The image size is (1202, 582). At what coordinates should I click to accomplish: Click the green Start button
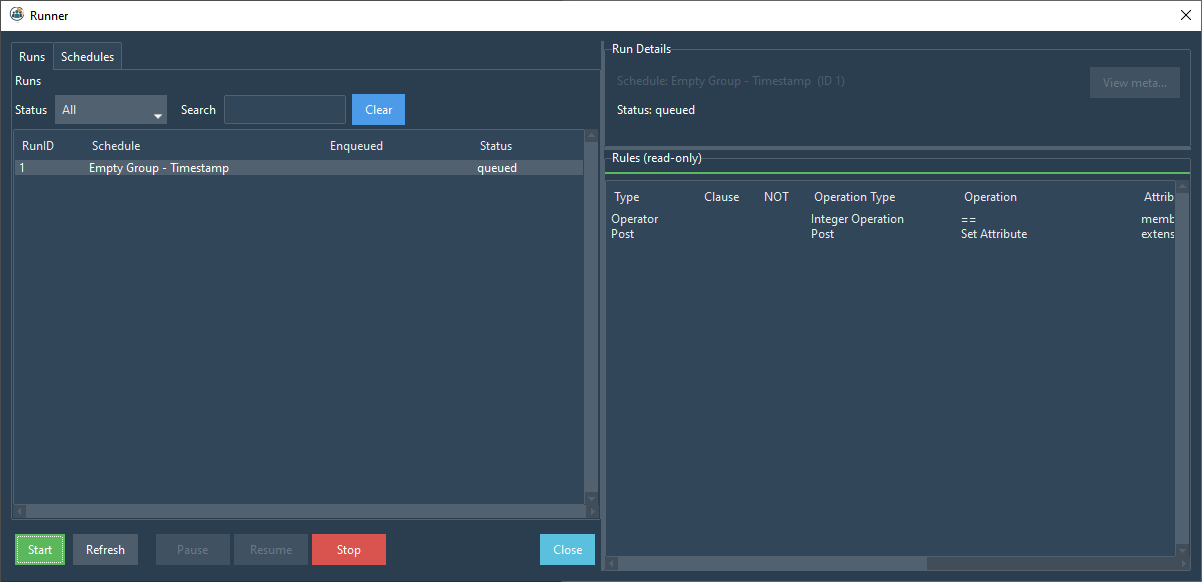pyautogui.click(x=40, y=549)
